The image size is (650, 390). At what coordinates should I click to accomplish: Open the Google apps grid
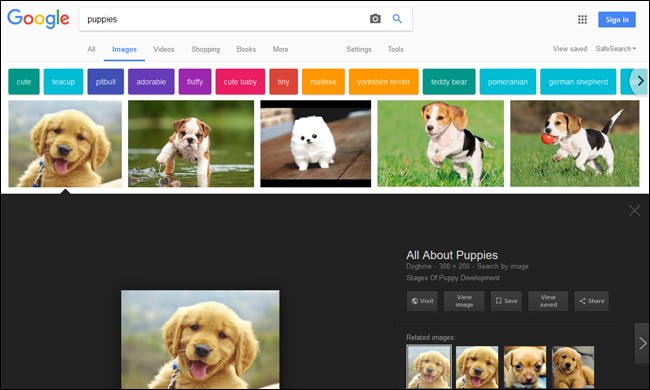[x=582, y=19]
